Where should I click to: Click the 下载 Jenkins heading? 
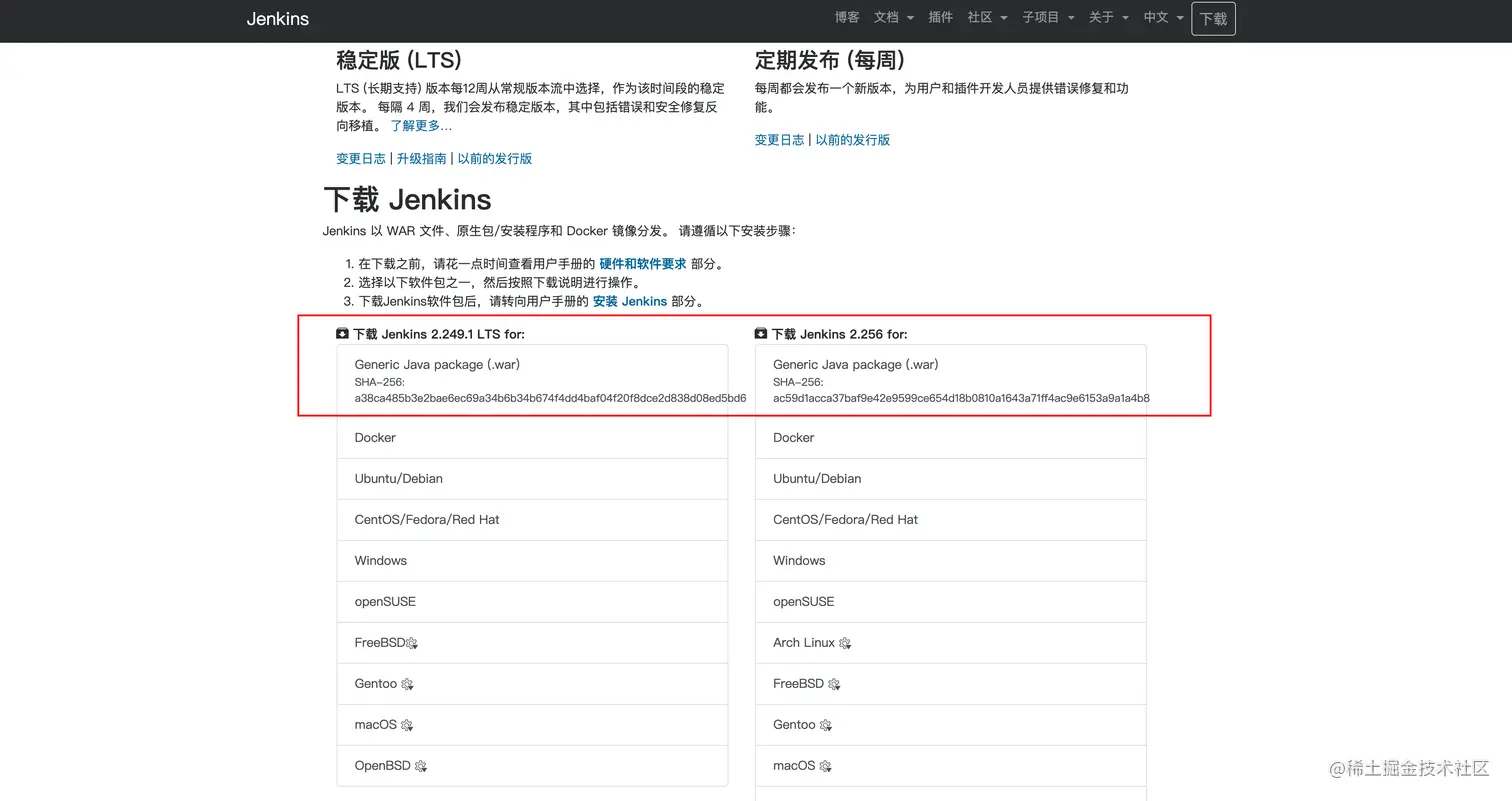tap(407, 199)
